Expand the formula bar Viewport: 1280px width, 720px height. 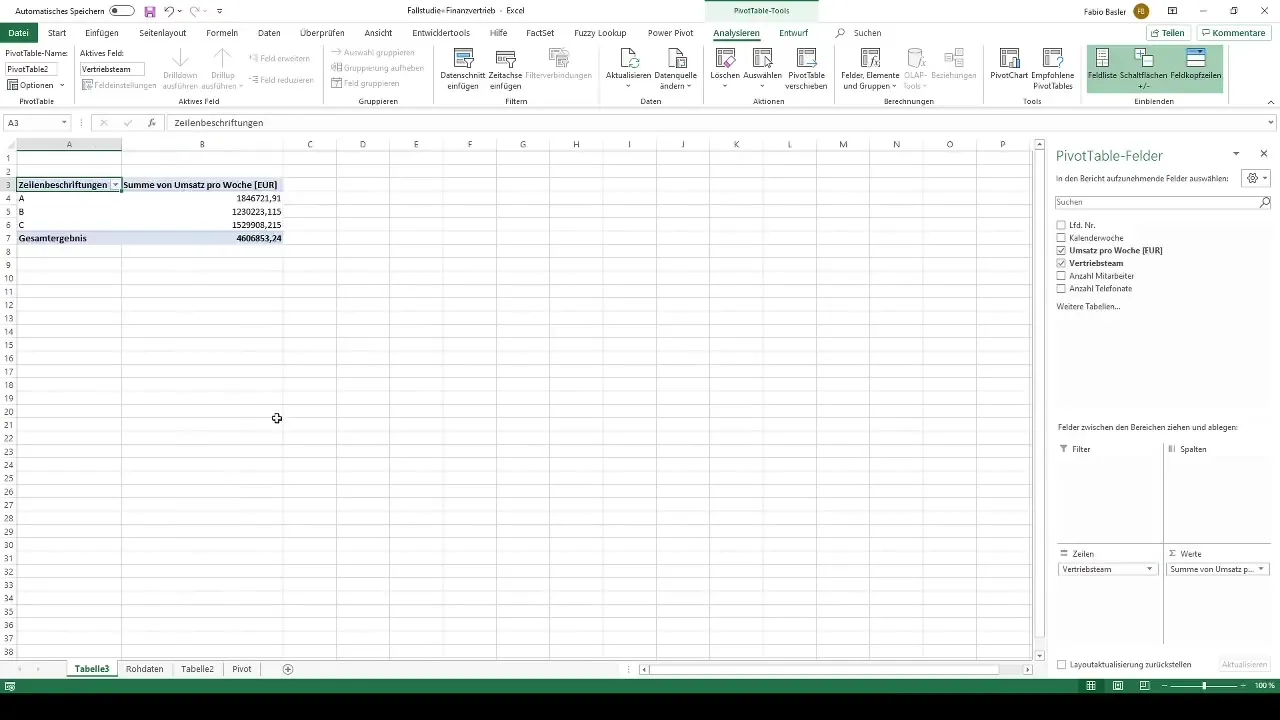(x=1271, y=123)
